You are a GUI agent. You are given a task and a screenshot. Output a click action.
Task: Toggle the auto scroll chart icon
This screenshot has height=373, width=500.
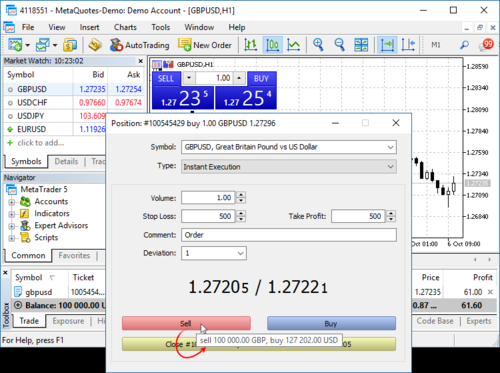(x=387, y=45)
